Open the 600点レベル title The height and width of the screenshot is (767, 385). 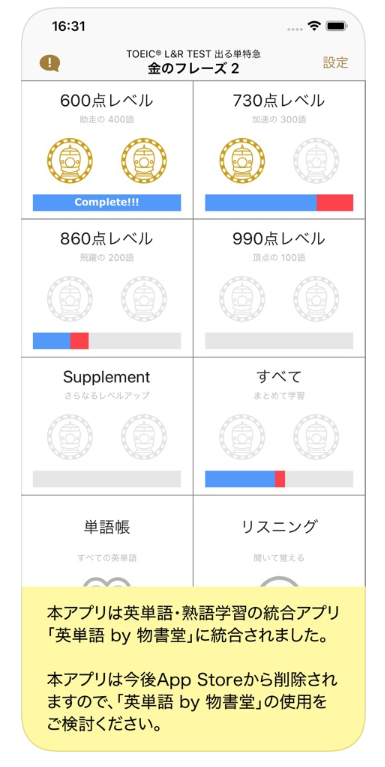point(107,101)
